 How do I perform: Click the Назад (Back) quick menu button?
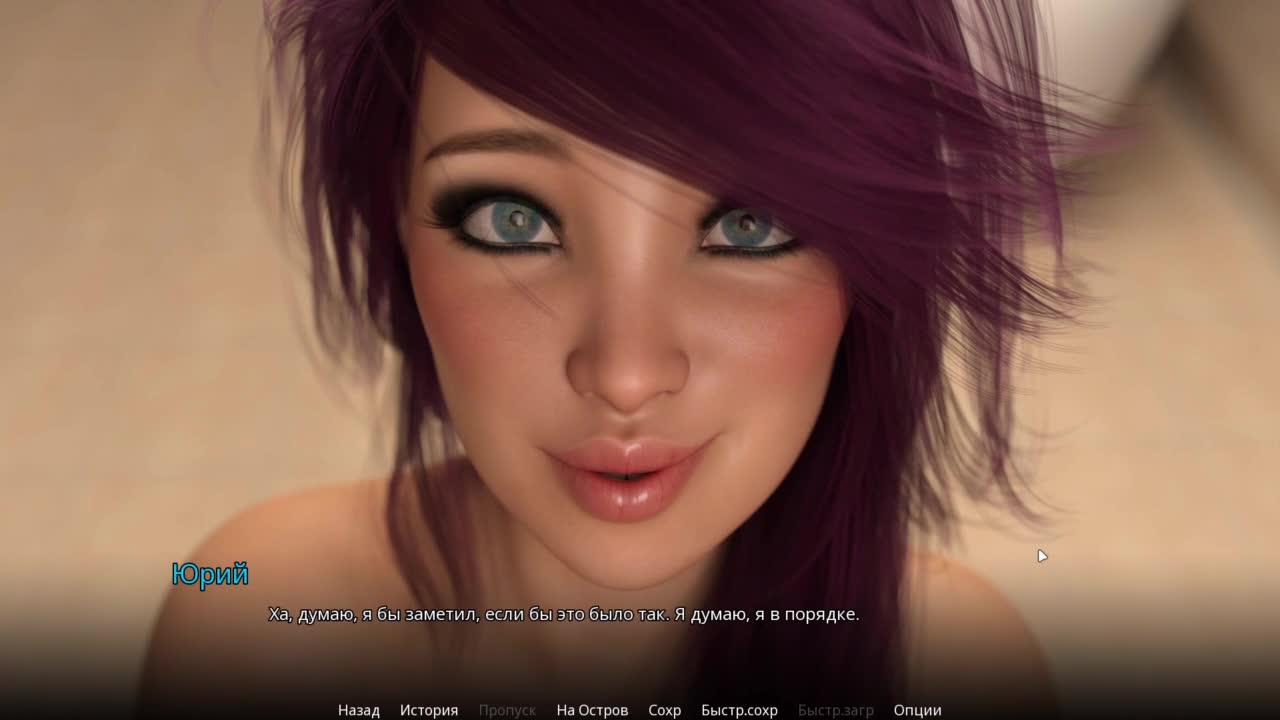(x=358, y=710)
